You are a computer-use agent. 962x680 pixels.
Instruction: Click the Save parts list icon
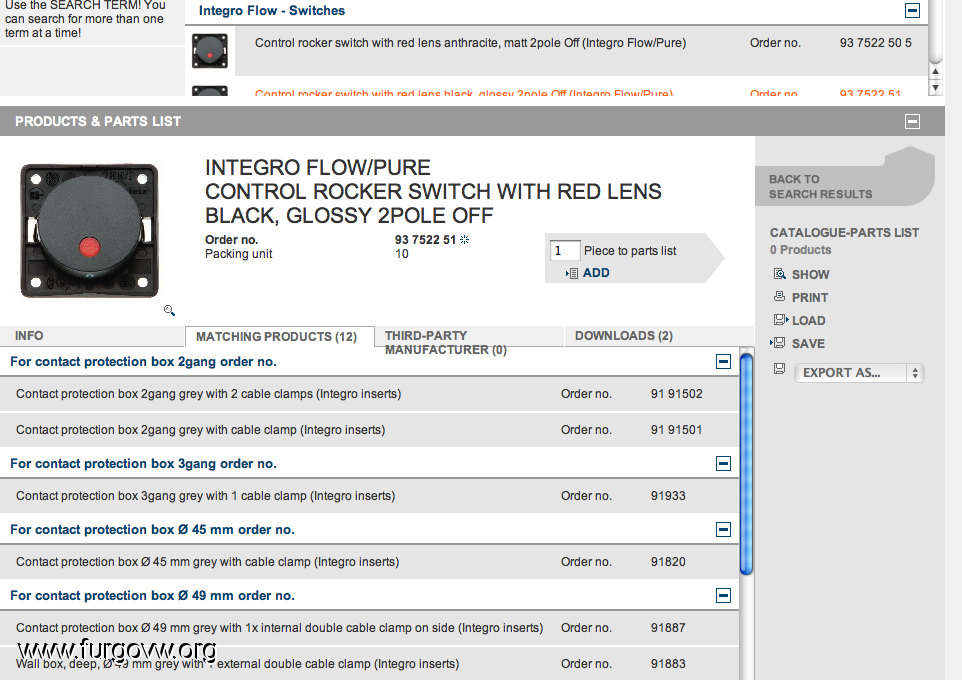[x=777, y=342]
